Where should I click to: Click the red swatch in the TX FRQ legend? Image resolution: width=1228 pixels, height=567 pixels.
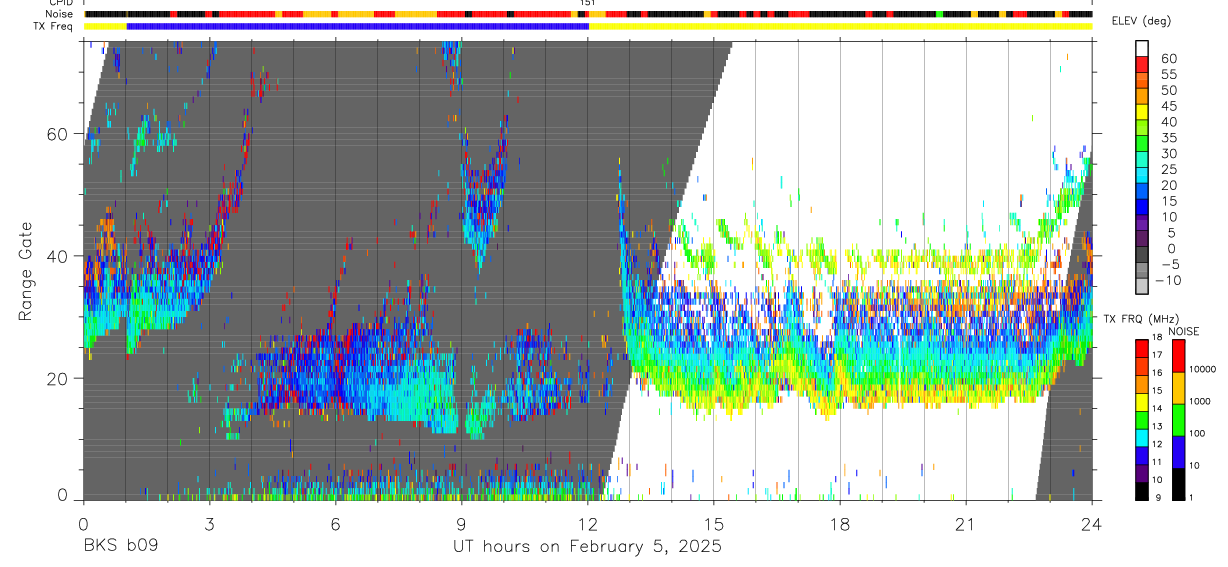pos(1141,348)
